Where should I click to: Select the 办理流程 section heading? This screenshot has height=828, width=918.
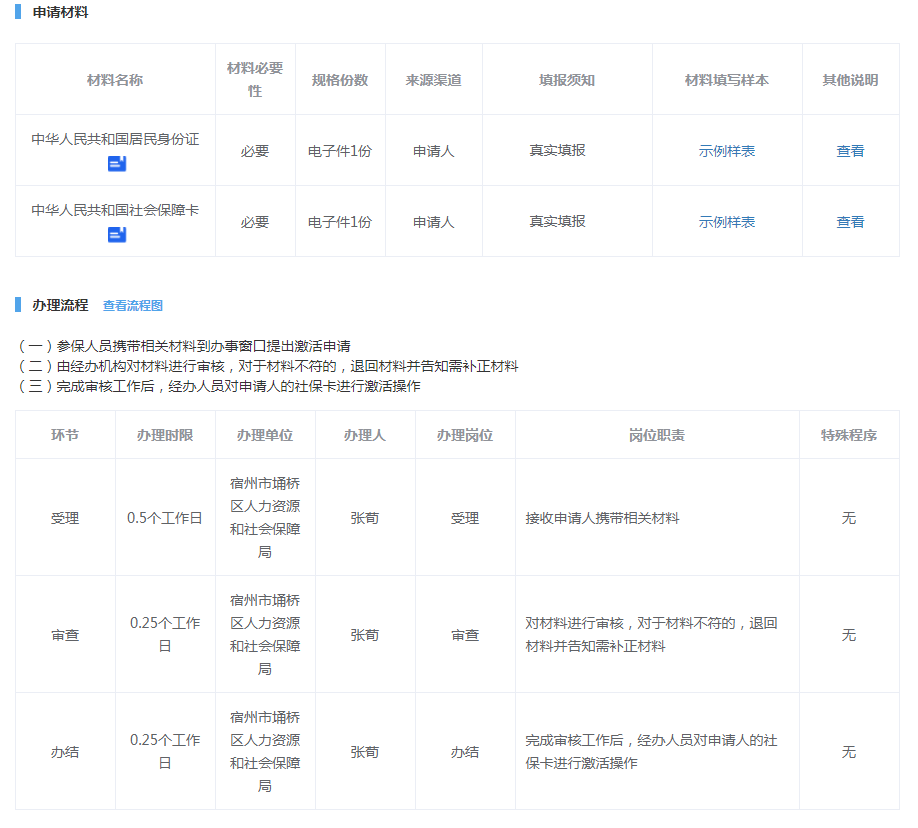pos(60,305)
